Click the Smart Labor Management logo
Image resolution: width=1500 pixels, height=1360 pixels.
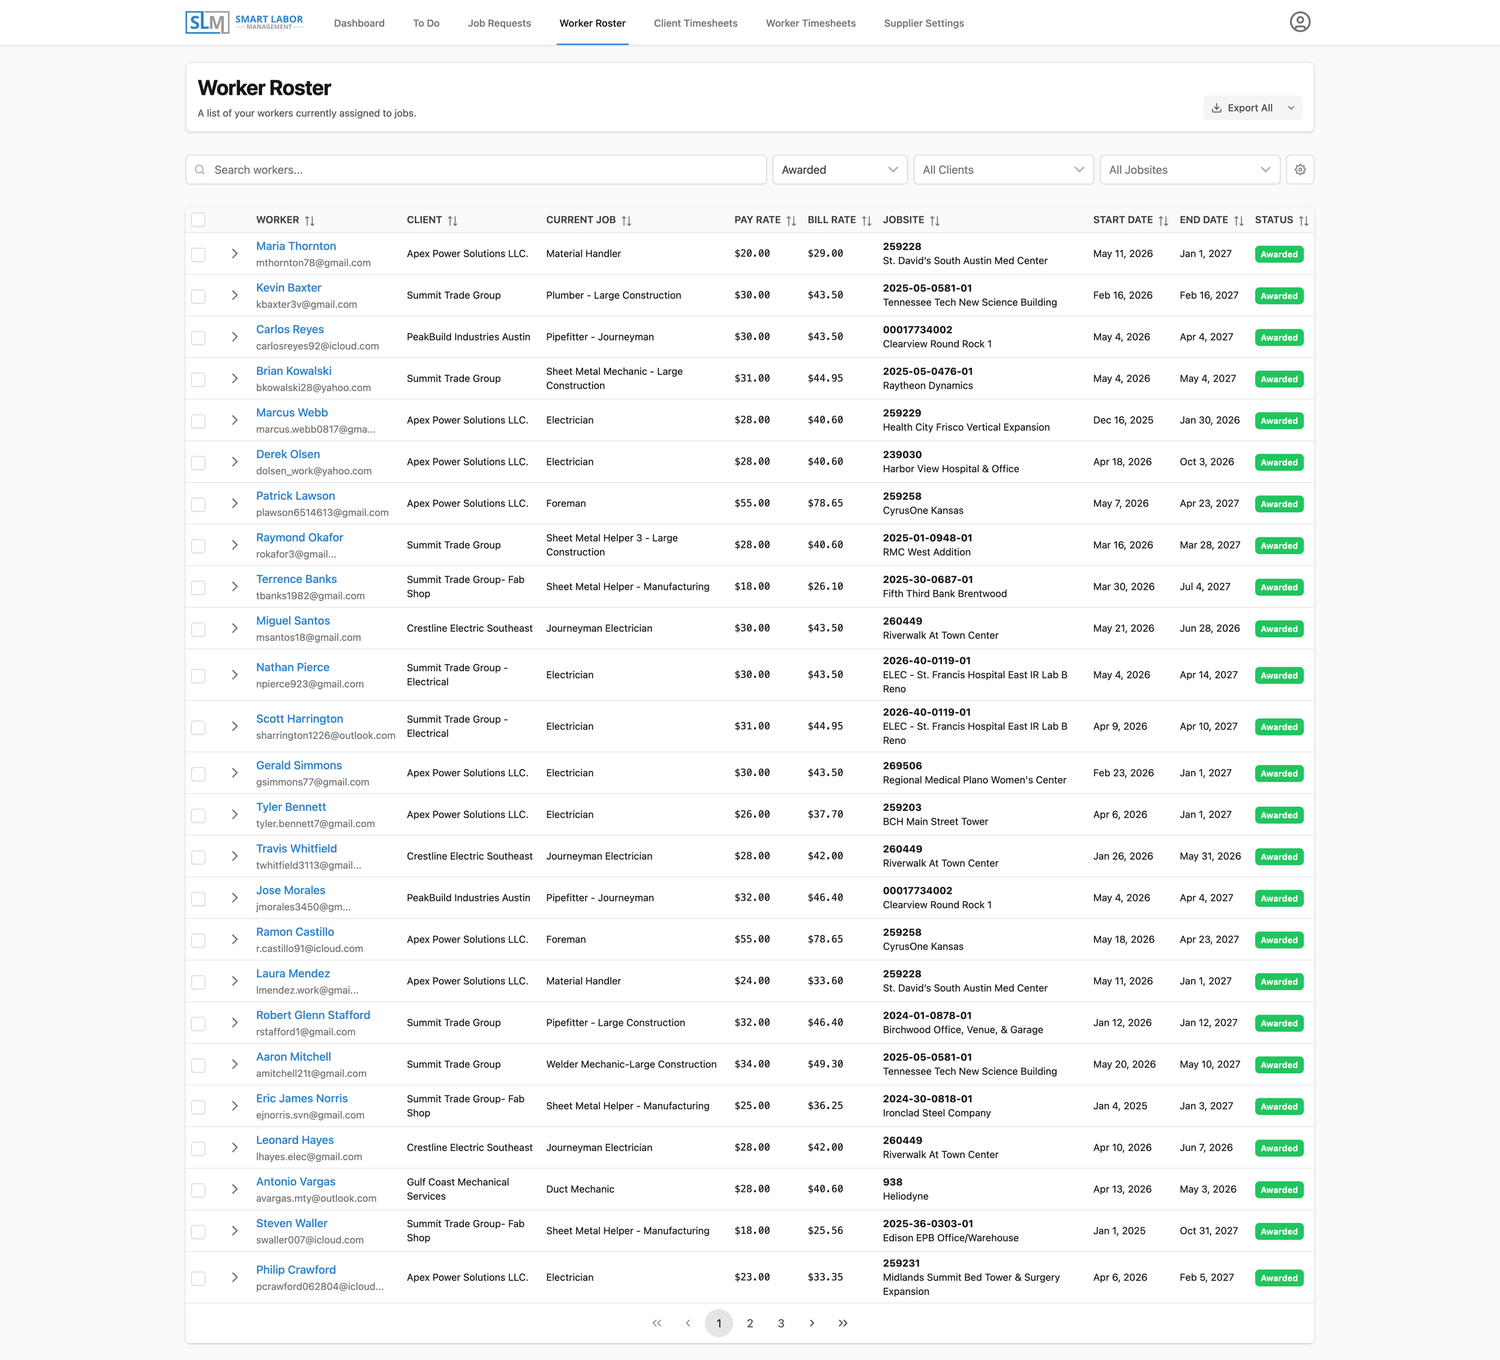(245, 22)
